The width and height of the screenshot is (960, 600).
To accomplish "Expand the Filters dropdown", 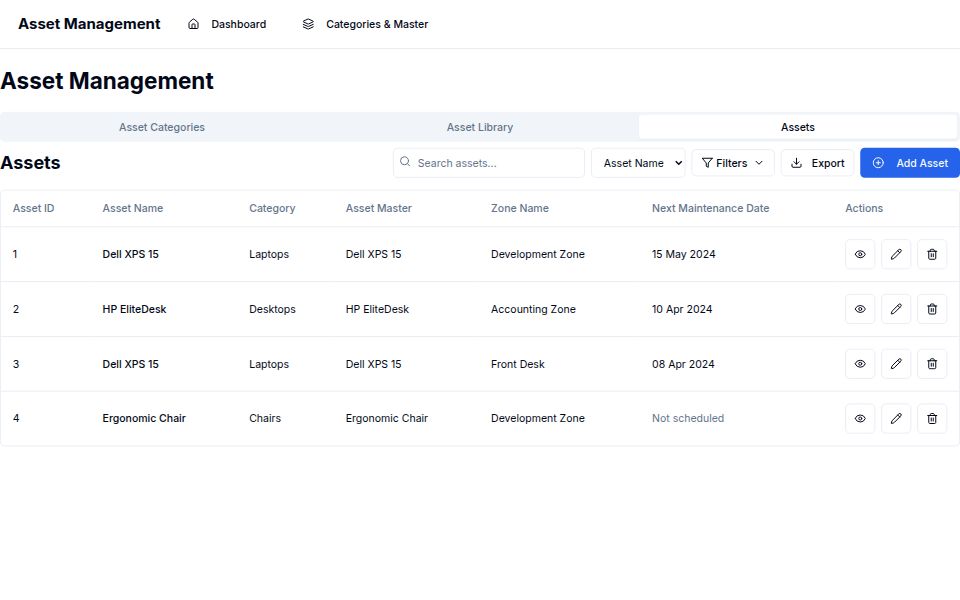I will click(732, 163).
